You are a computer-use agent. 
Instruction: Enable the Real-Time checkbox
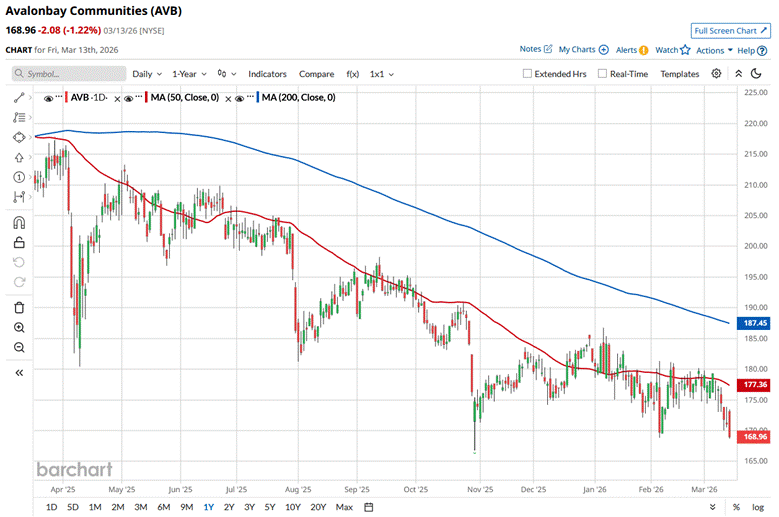[x=602, y=74]
